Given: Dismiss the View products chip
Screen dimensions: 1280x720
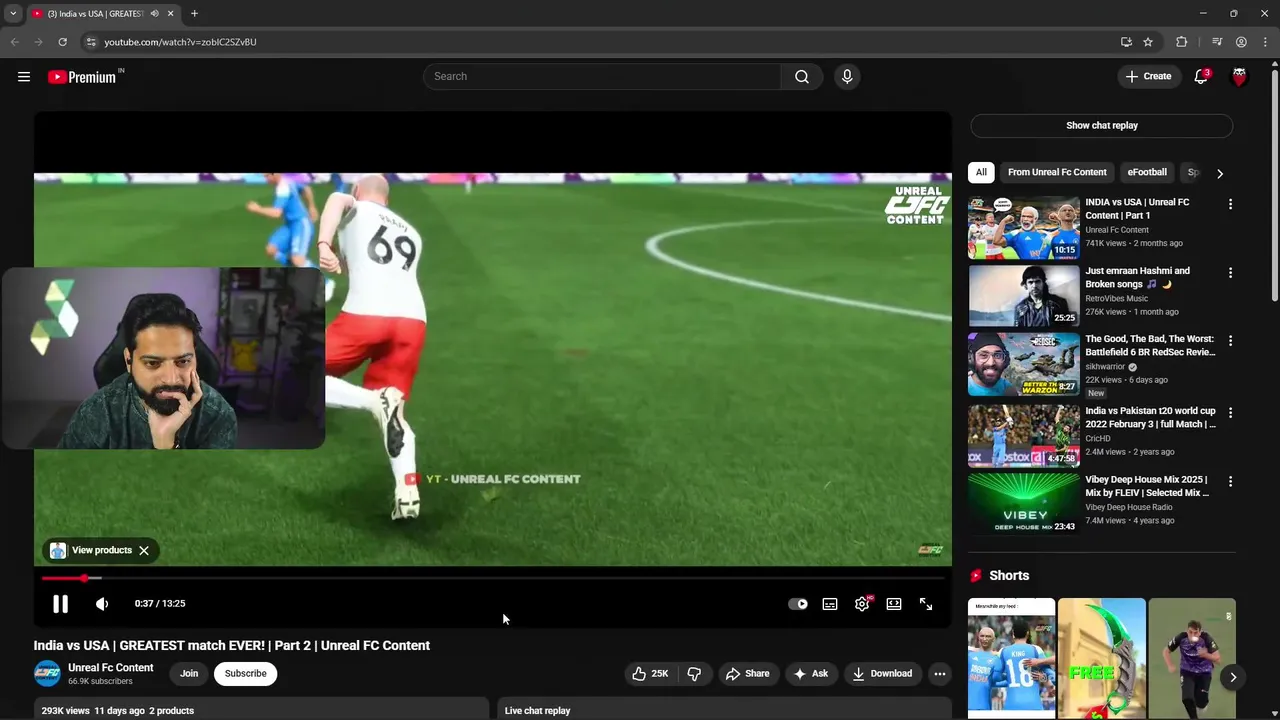Looking at the screenshot, I should tap(144, 551).
